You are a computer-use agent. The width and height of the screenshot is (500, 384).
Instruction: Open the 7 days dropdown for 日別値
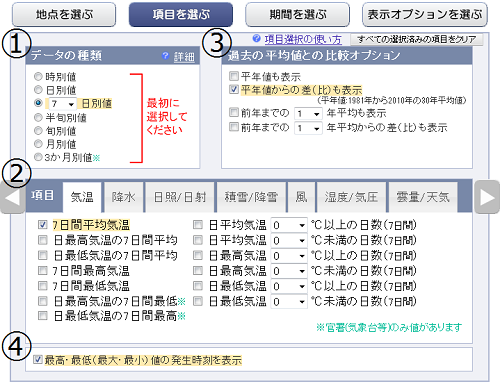[63, 104]
